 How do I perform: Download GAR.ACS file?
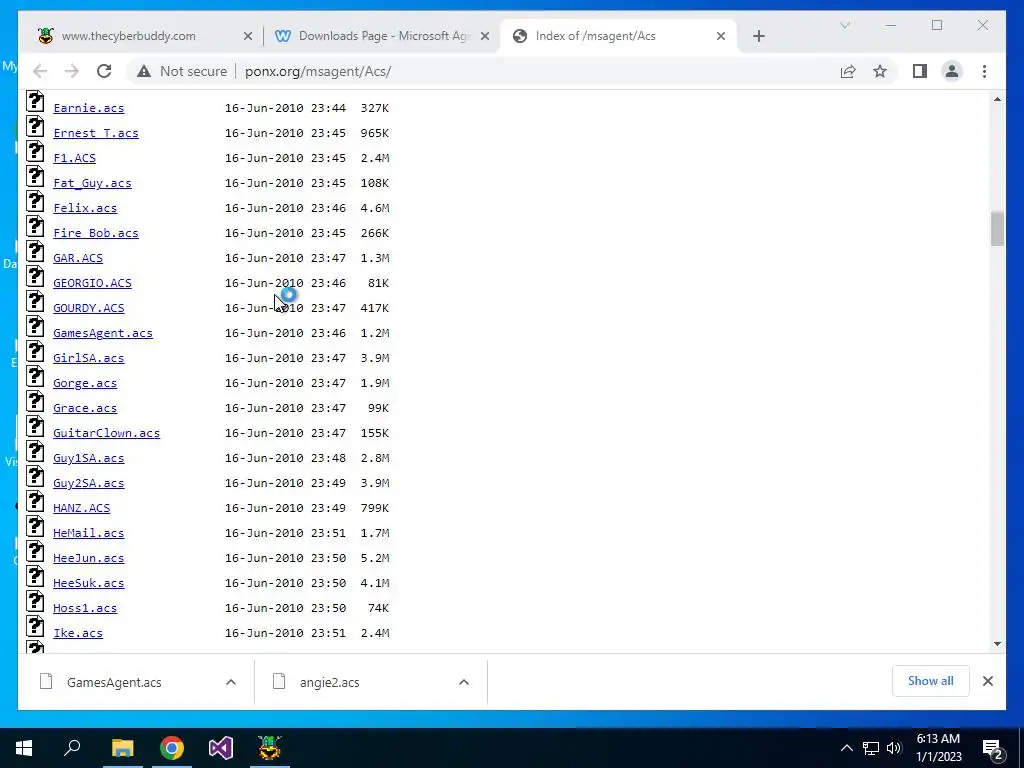click(x=78, y=258)
